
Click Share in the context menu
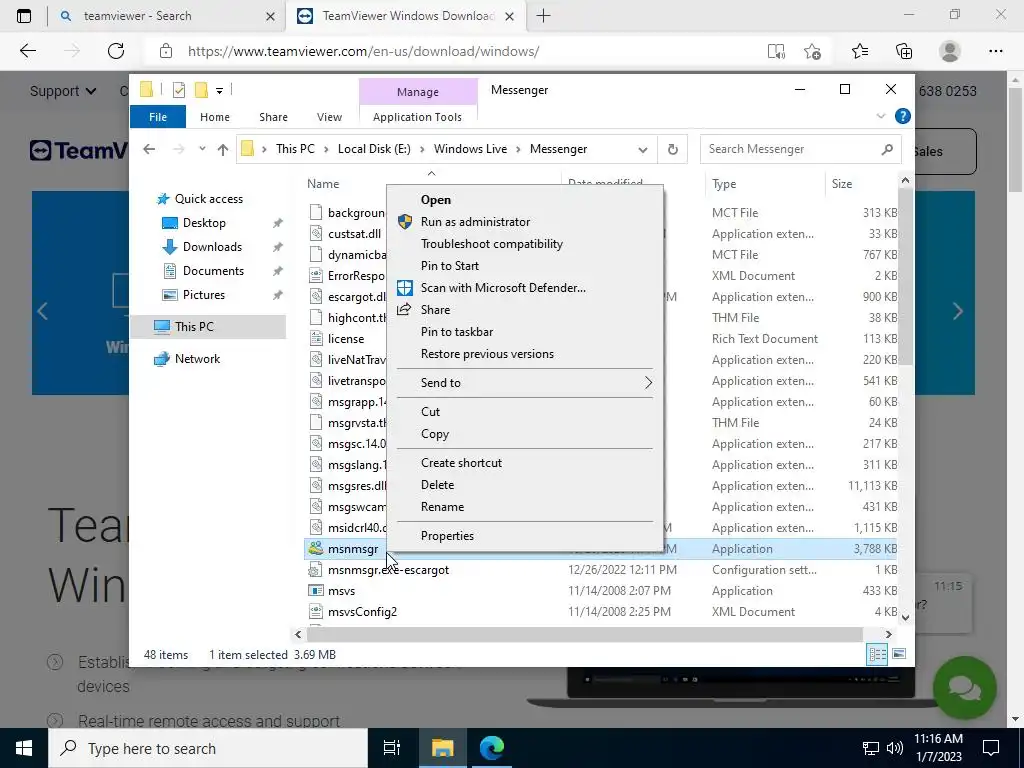pyautogui.click(x=435, y=310)
